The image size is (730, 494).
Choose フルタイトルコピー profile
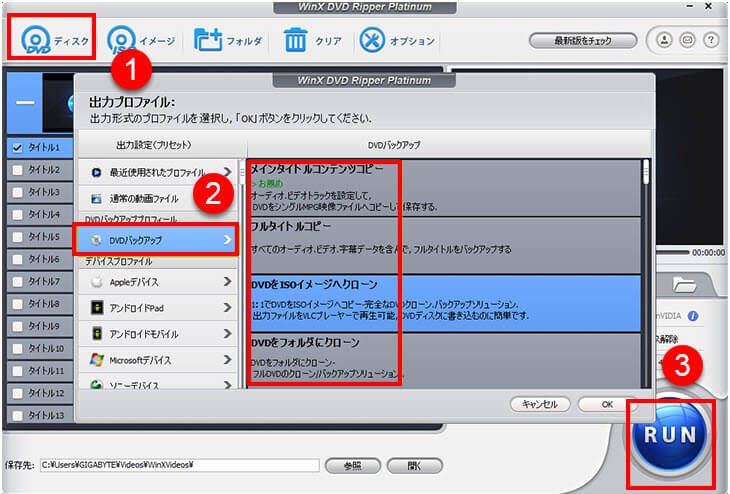point(444,245)
